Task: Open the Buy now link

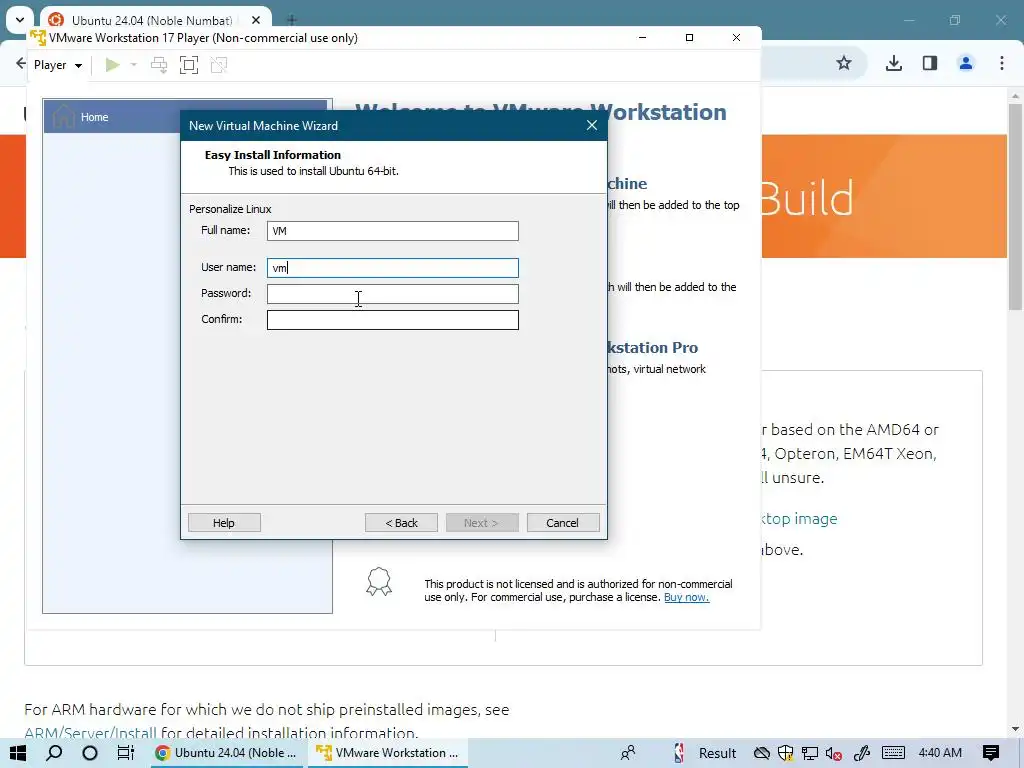Action: [x=686, y=597]
